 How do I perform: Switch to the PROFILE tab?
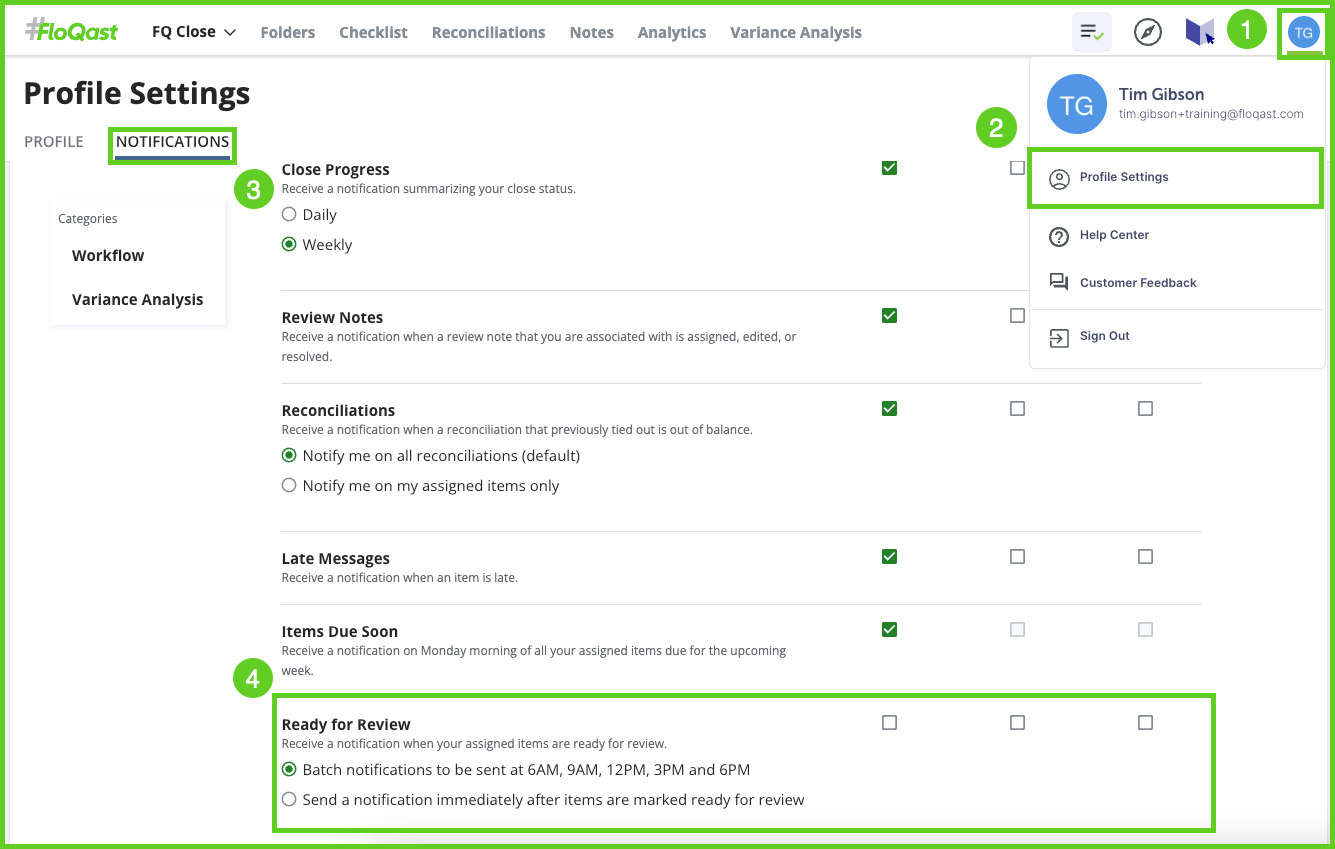click(54, 142)
